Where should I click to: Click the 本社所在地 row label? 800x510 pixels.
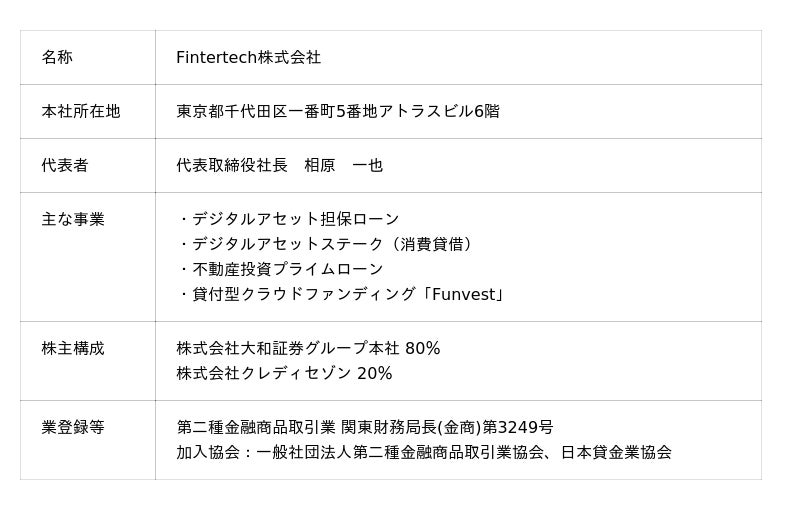point(81,112)
